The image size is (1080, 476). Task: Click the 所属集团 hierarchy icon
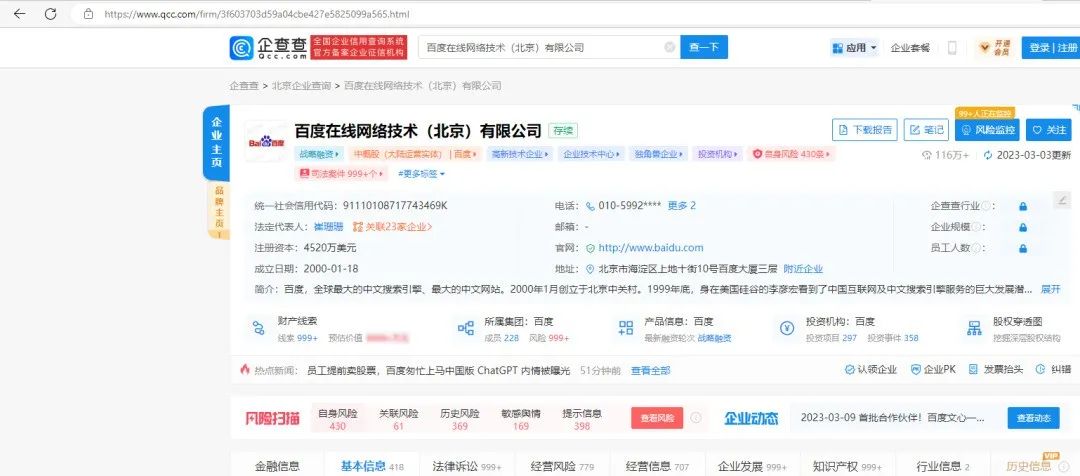(x=466, y=328)
